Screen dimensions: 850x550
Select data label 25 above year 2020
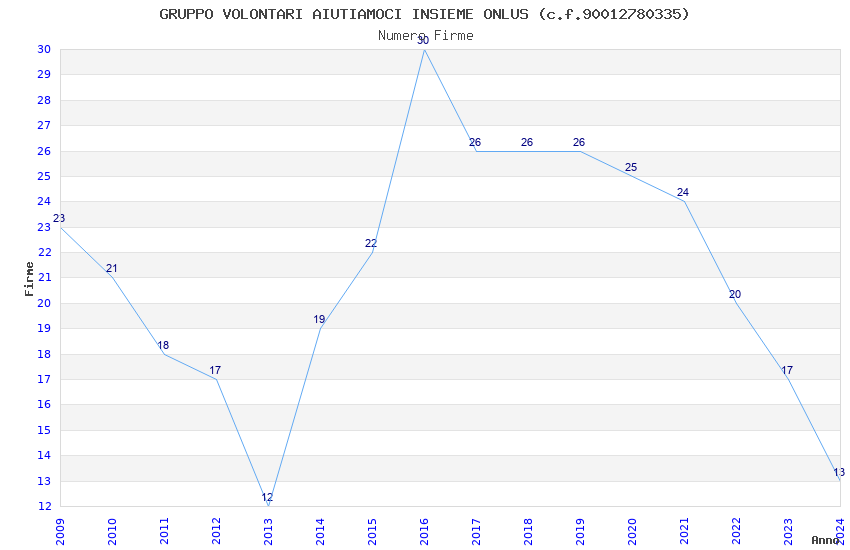click(x=631, y=167)
